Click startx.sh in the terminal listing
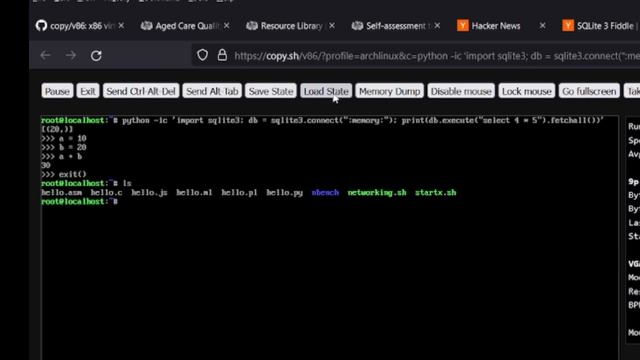The height and width of the screenshot is (360, 640). pos(436,193)
